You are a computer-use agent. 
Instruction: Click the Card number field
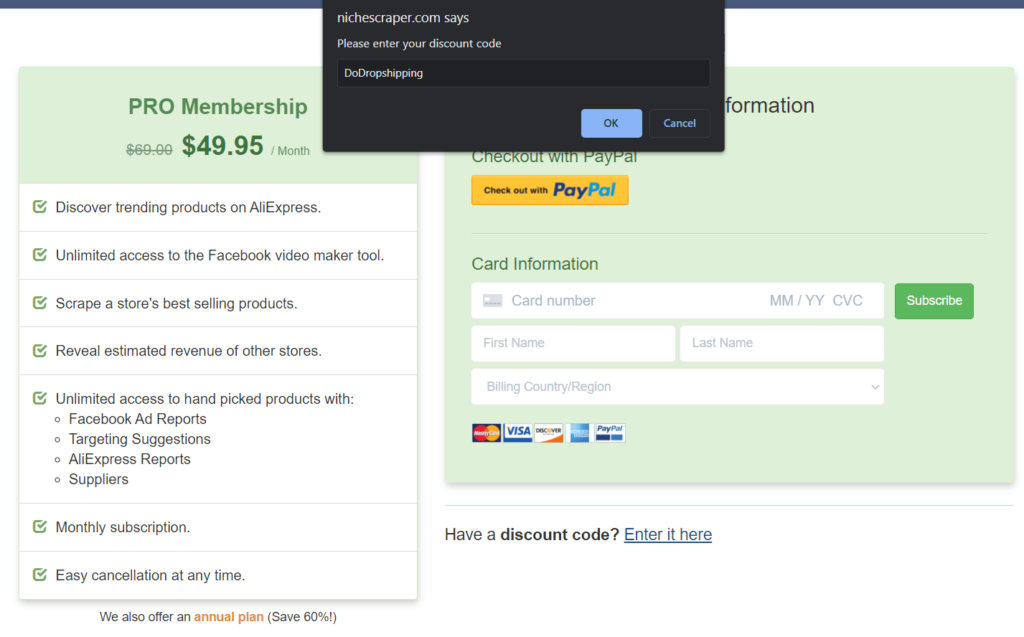553,301
